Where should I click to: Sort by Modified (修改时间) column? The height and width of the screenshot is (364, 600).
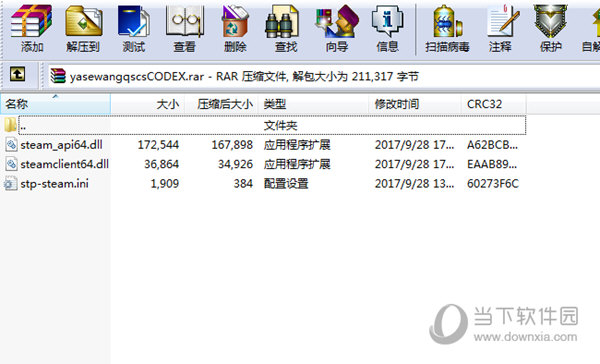415,104
